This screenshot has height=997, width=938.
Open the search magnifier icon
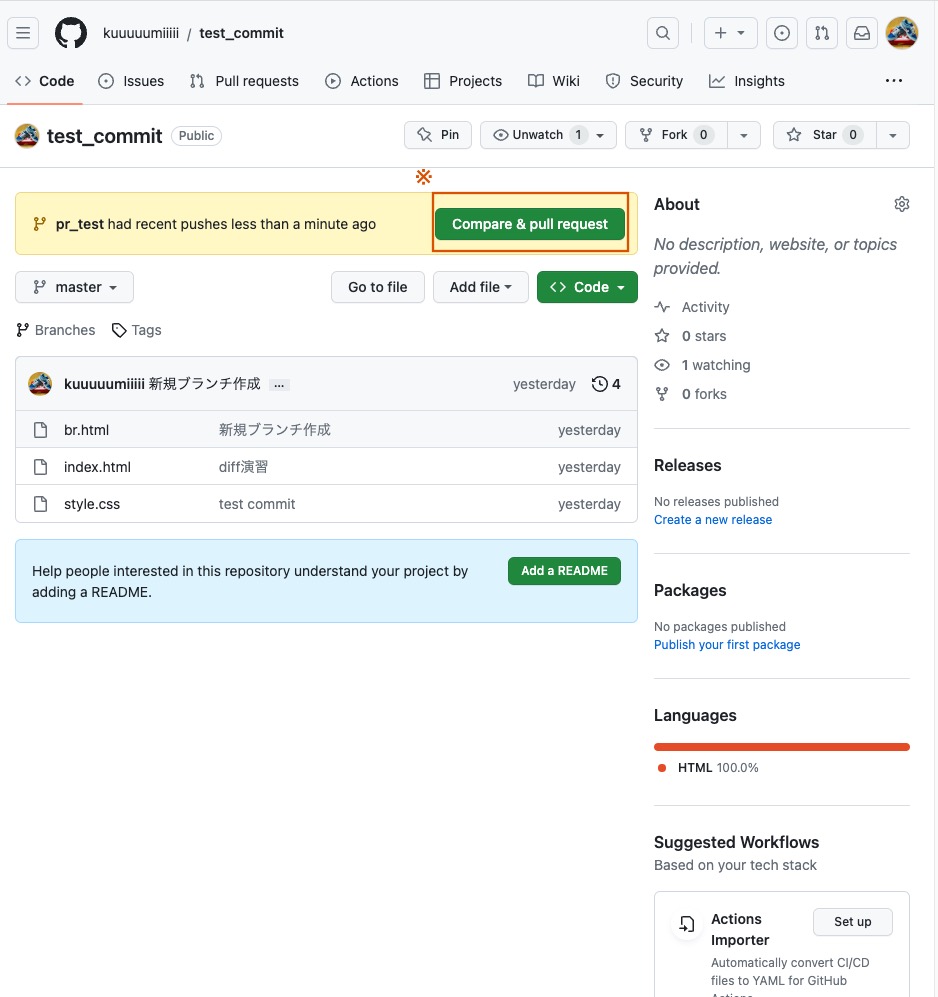click(x=663, y=33)
